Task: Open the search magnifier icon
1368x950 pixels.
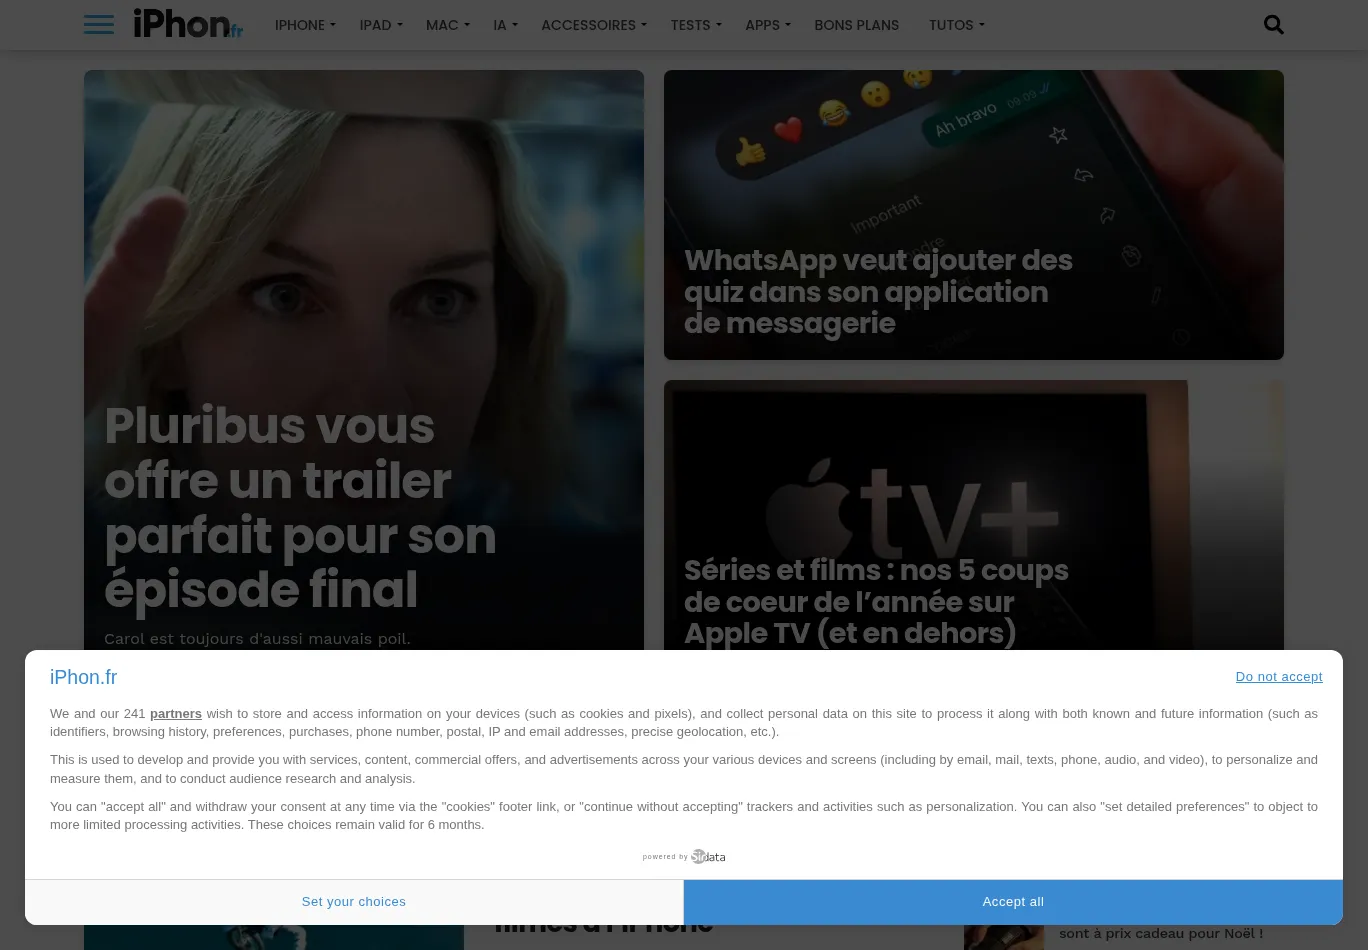Action: [x=1273, y=25]
